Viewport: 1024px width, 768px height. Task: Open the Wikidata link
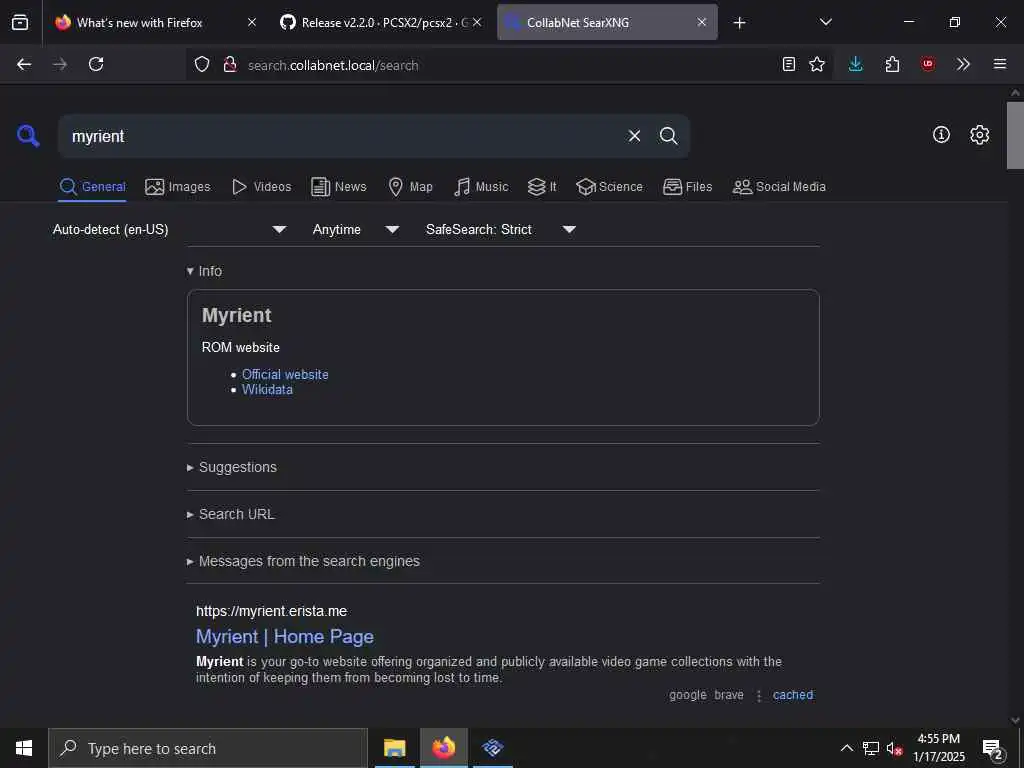(x=267, y=389)
